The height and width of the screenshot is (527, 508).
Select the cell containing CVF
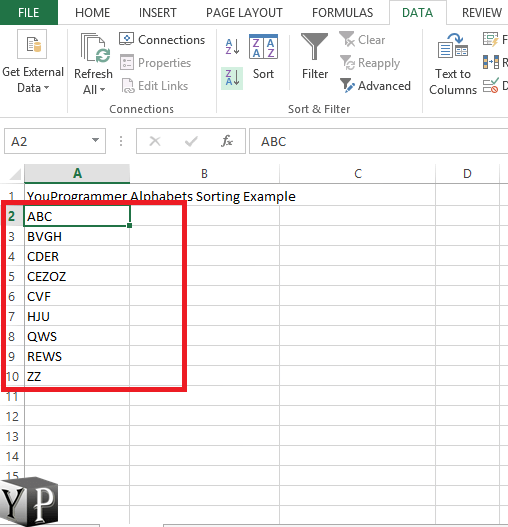pyautogui.click(x=77, y=296)
